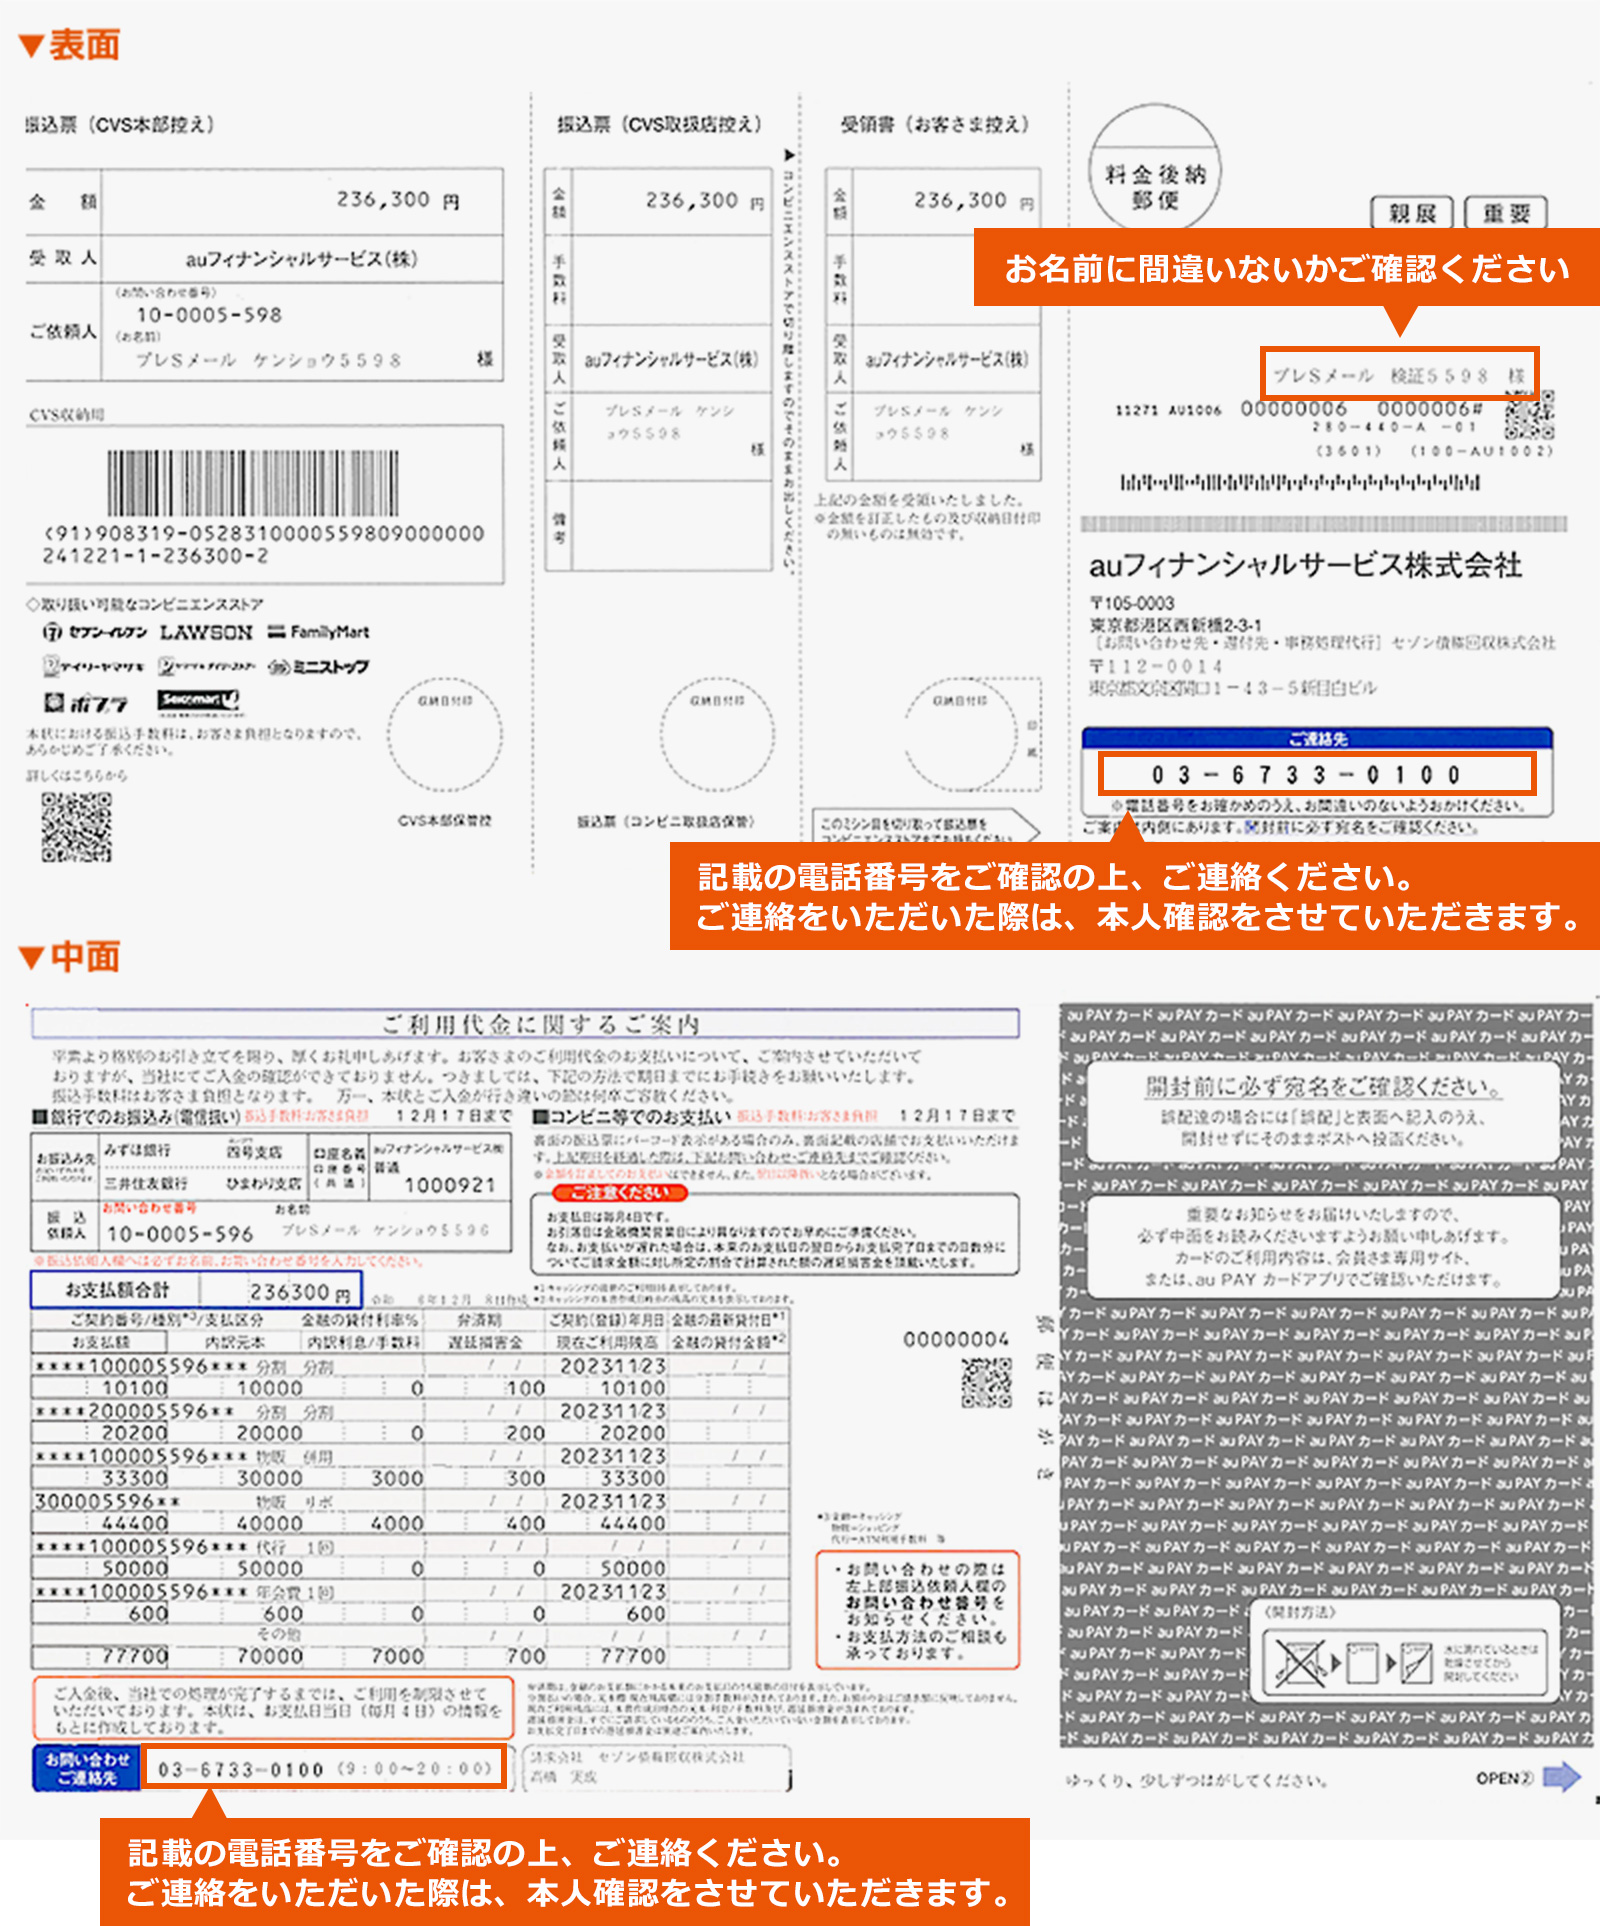1600x1926 pixels.
Task: Click the 三井住友銀行 bank name
Action: tap(146, 1182)
